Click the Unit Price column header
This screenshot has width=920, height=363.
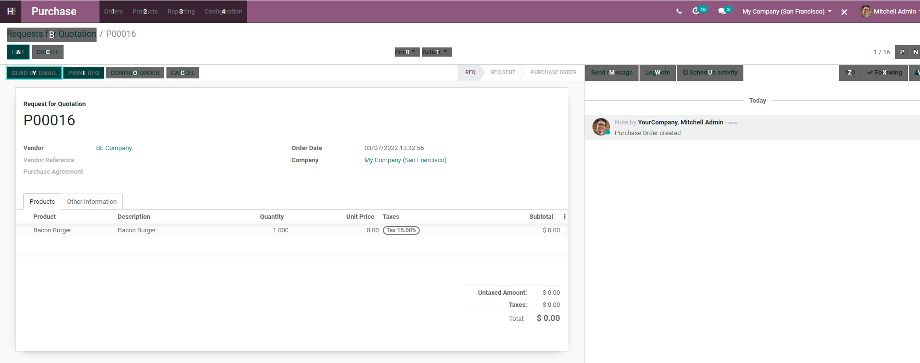point(360,217)
